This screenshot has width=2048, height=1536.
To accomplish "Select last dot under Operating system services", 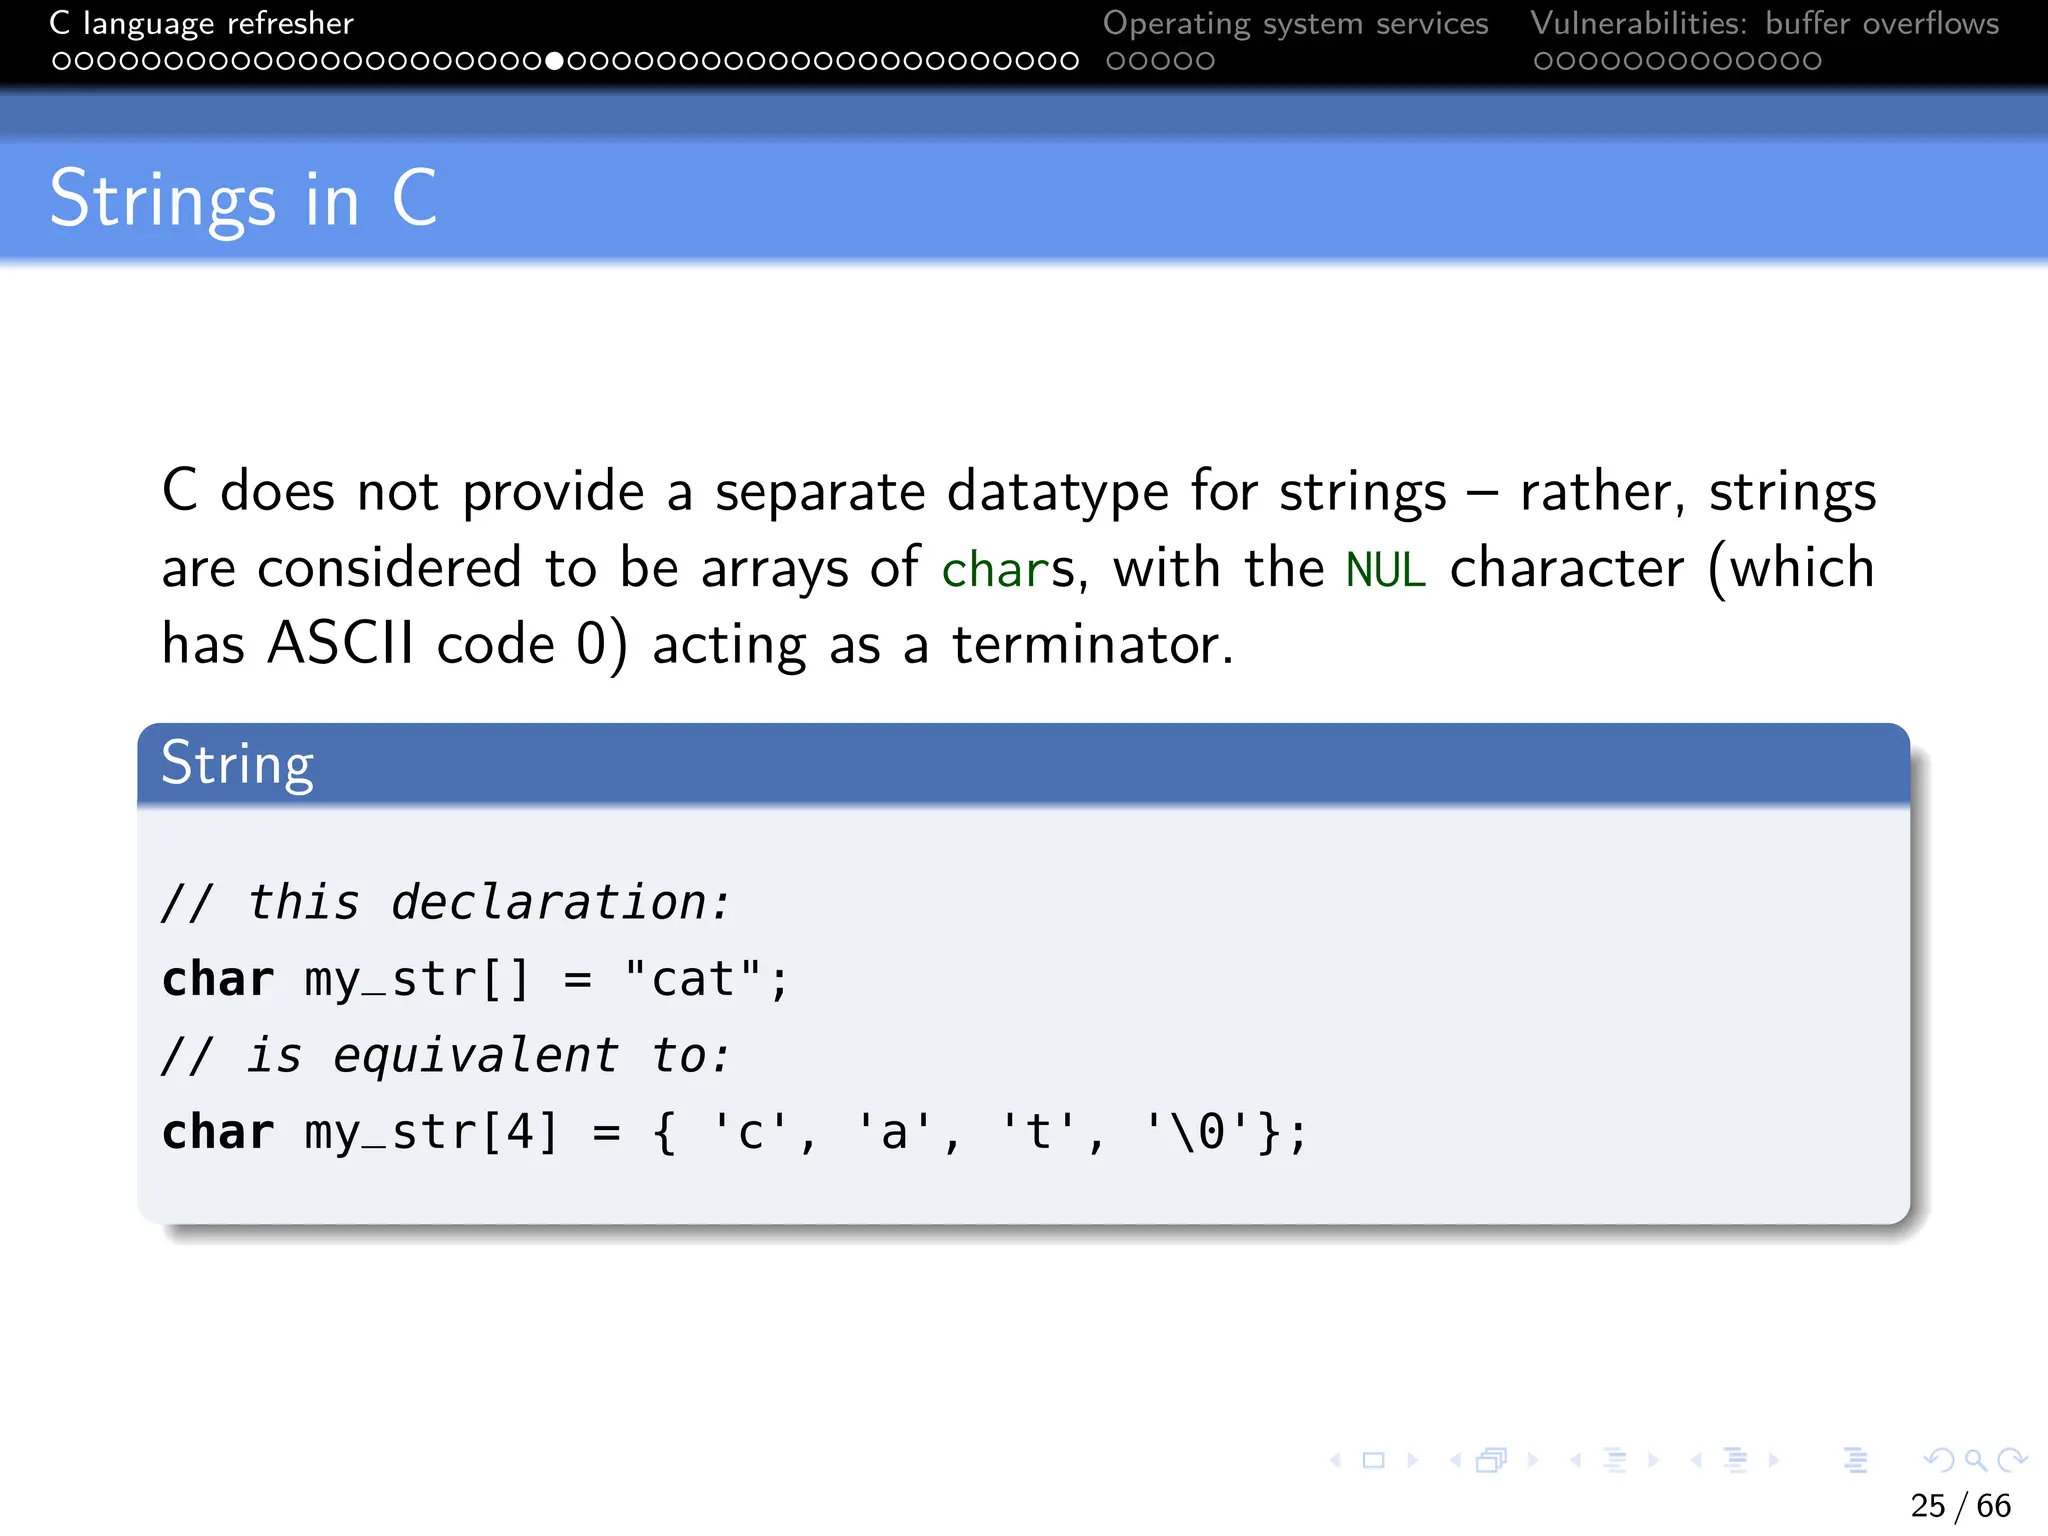I will pyautogui.click(x=1205, y=61).
